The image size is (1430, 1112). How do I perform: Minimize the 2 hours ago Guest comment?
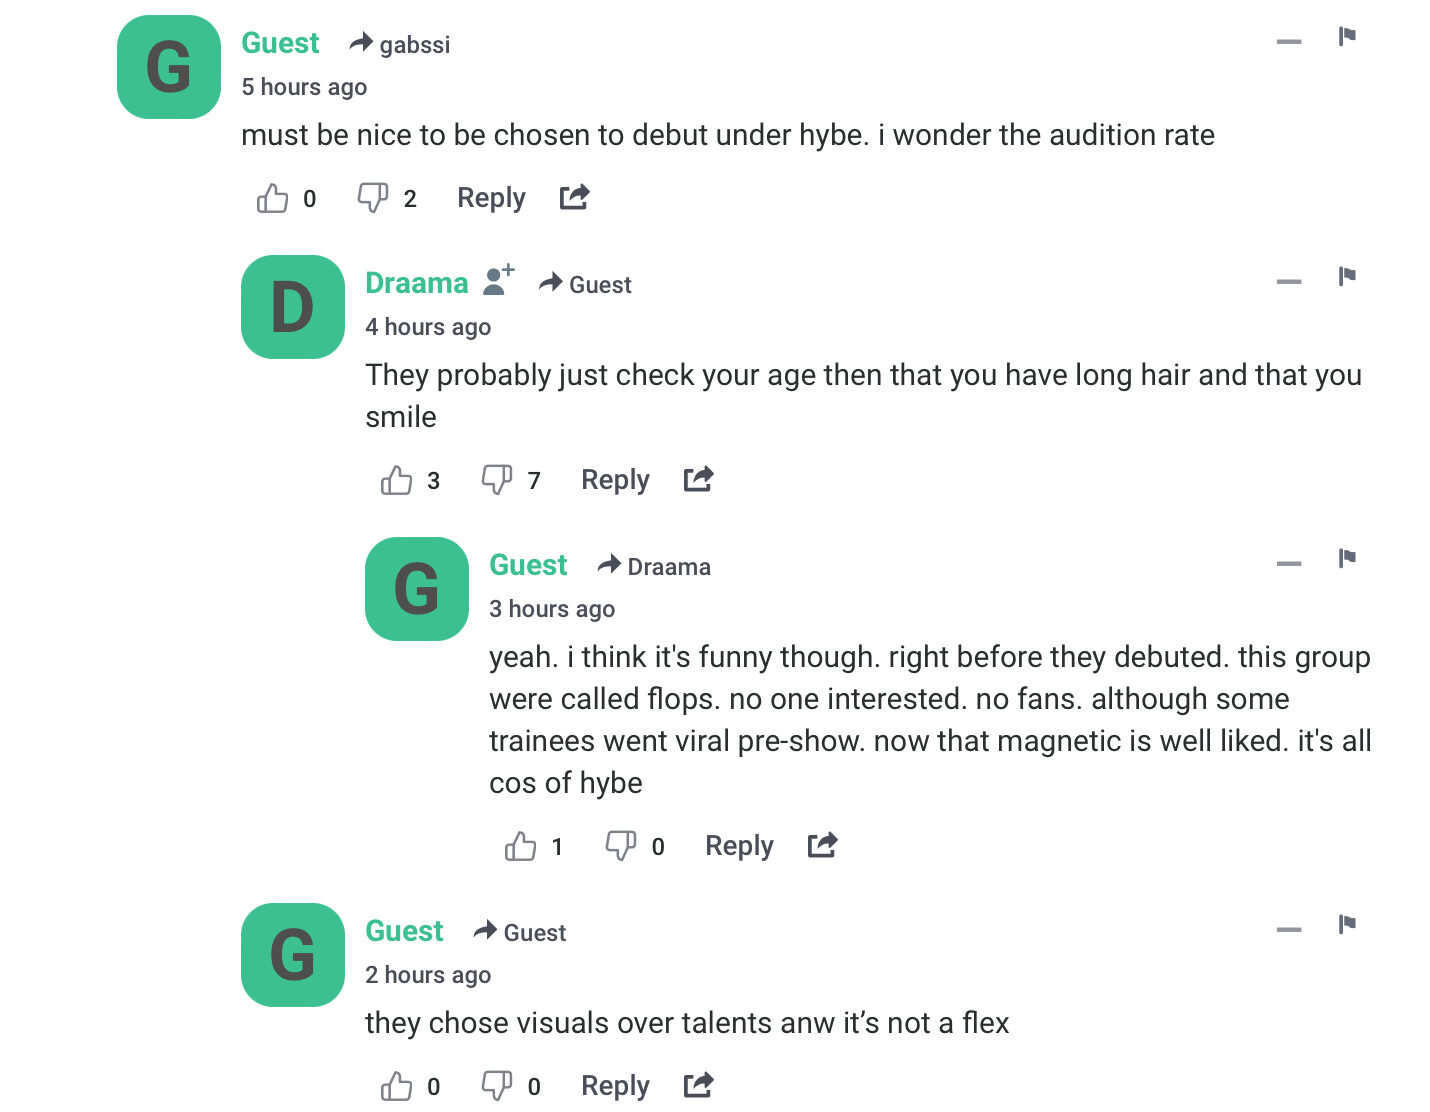click(1289, 930)
